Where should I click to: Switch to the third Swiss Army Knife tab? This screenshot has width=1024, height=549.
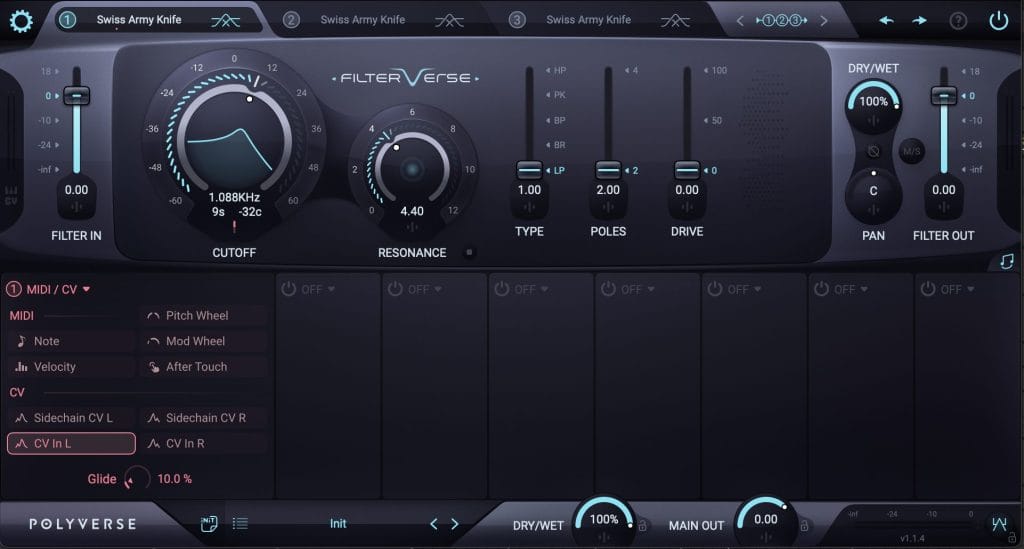coord(588,20)
